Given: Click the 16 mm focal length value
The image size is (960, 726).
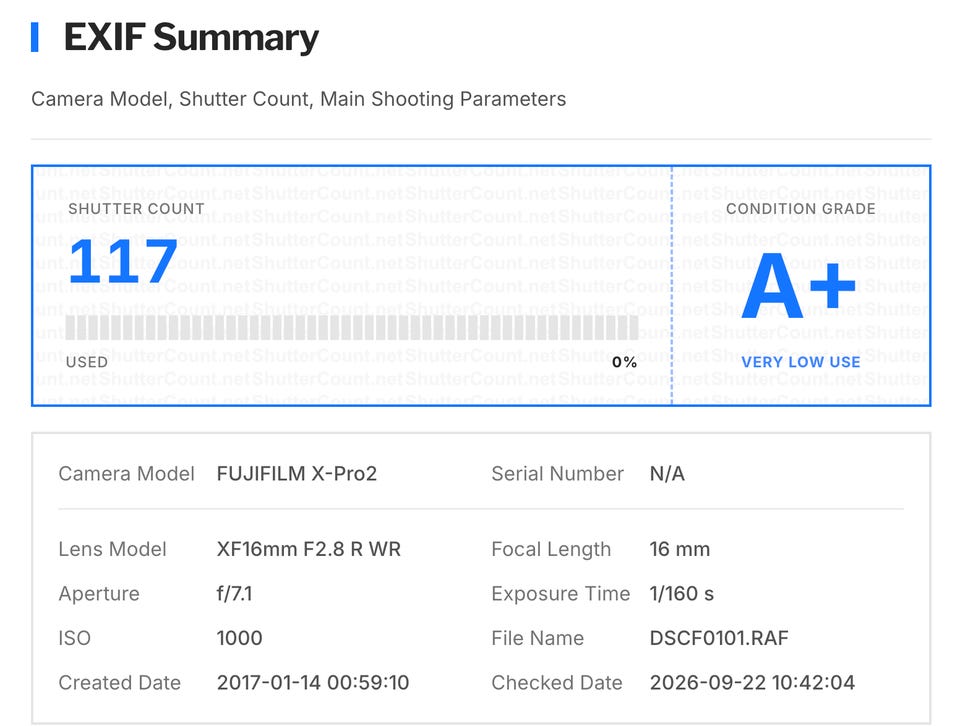Looking at the screenshot, I should [x=680, y=549].
